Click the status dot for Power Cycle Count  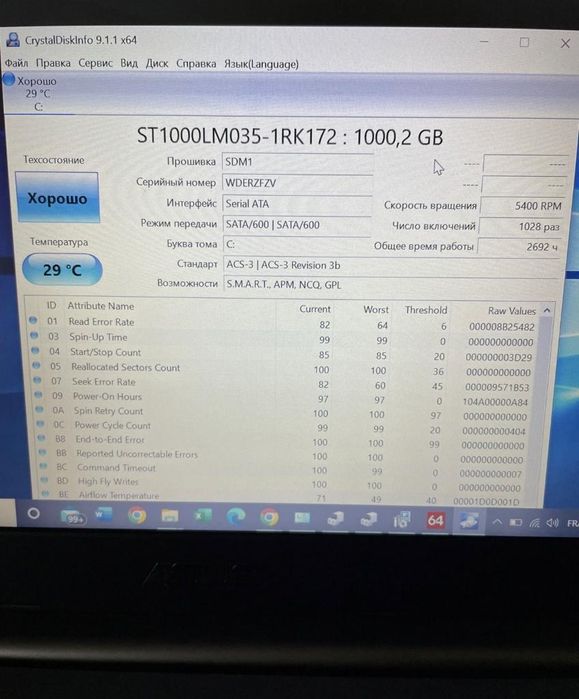(x=41, y=423)
